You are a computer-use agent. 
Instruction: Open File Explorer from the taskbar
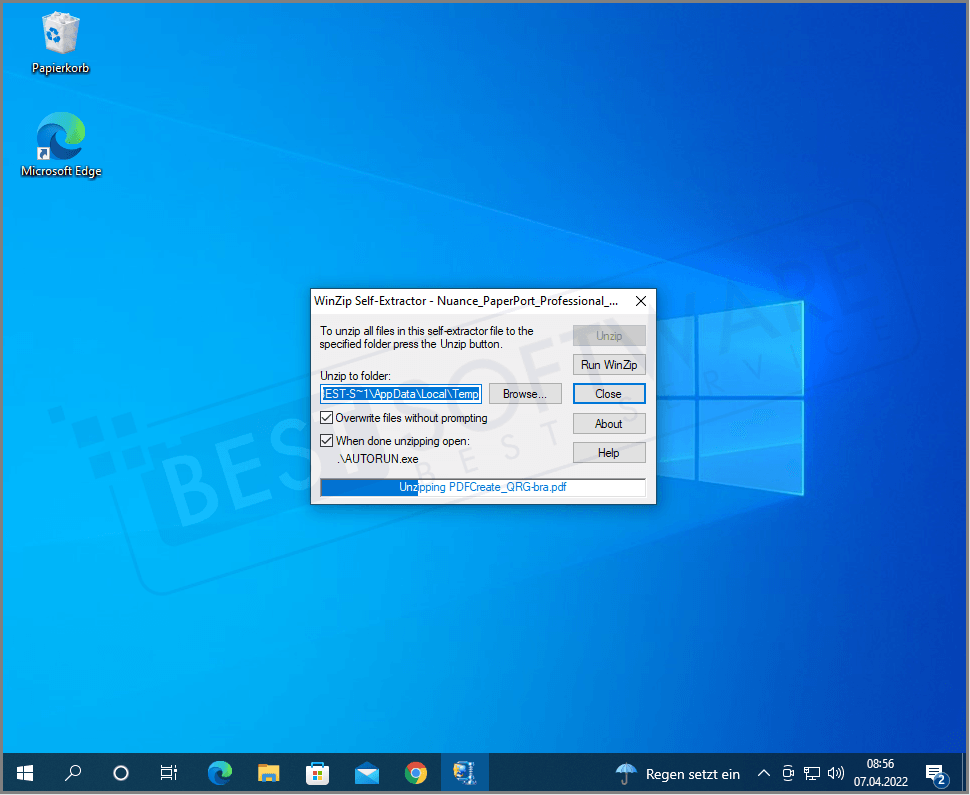[x=268, y=772]
